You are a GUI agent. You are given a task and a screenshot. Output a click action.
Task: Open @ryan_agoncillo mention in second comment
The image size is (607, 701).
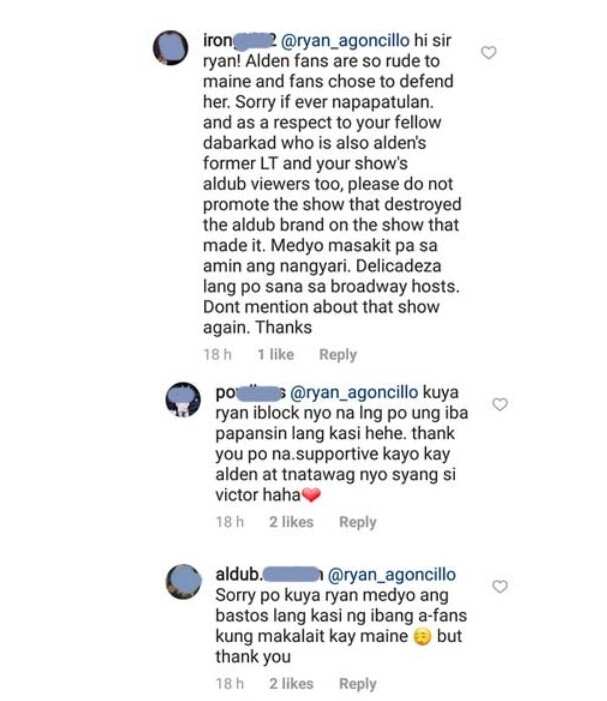(x=354, y=392)
